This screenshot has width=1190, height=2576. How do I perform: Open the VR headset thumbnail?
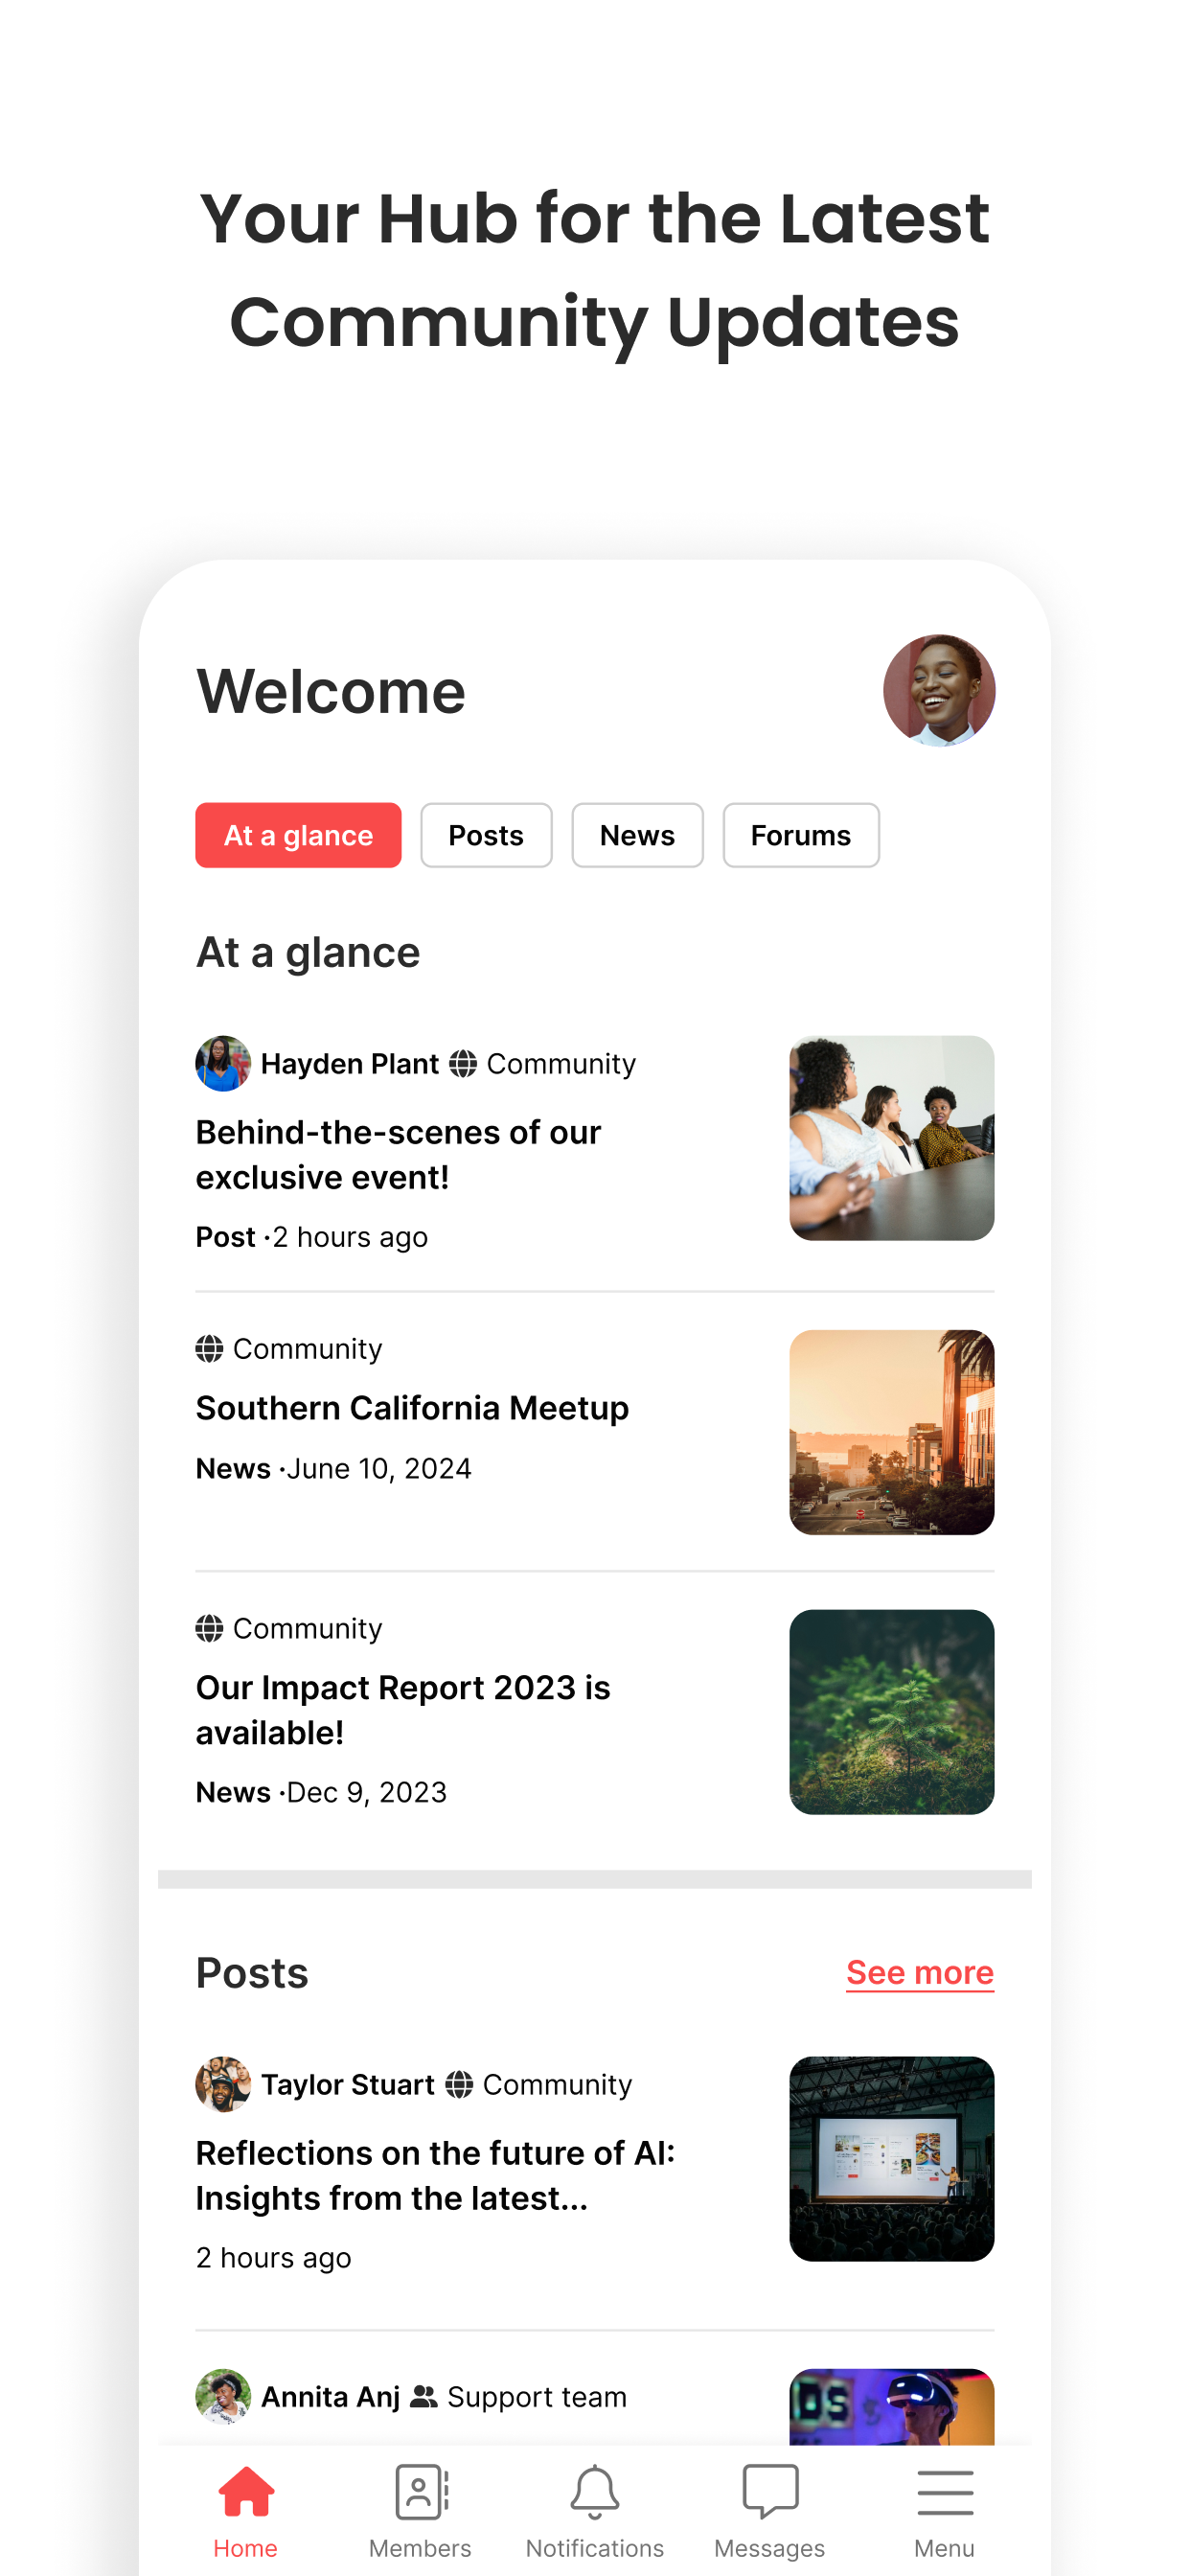tap(892, 2407)
